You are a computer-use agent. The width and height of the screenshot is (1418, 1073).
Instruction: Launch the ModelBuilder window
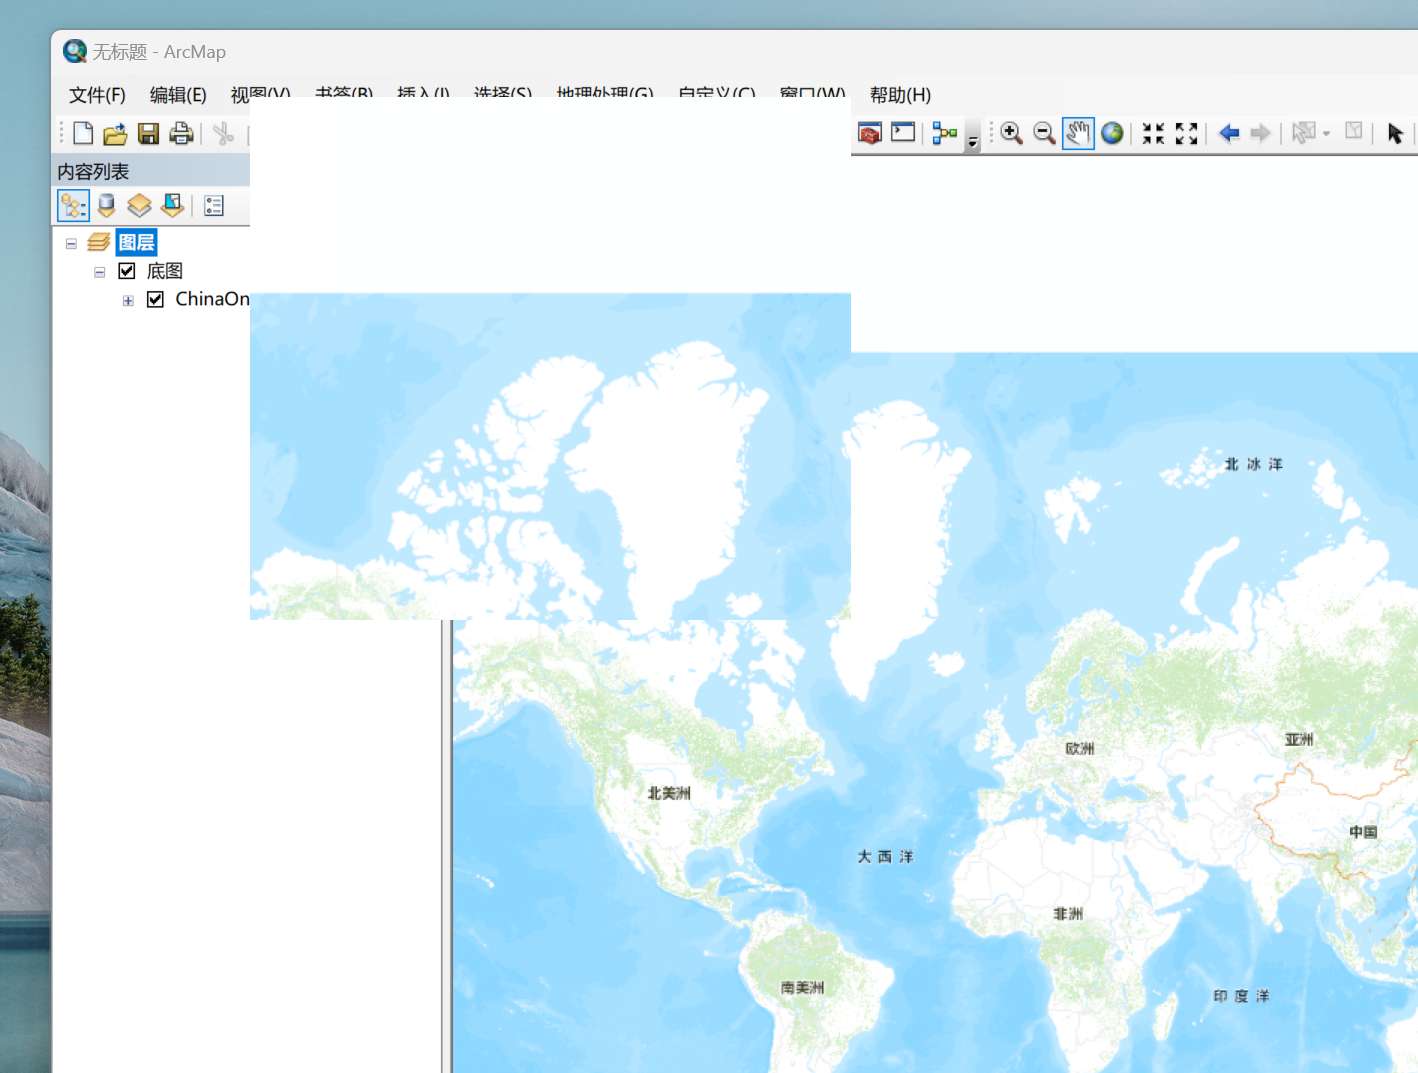point(945,133)
